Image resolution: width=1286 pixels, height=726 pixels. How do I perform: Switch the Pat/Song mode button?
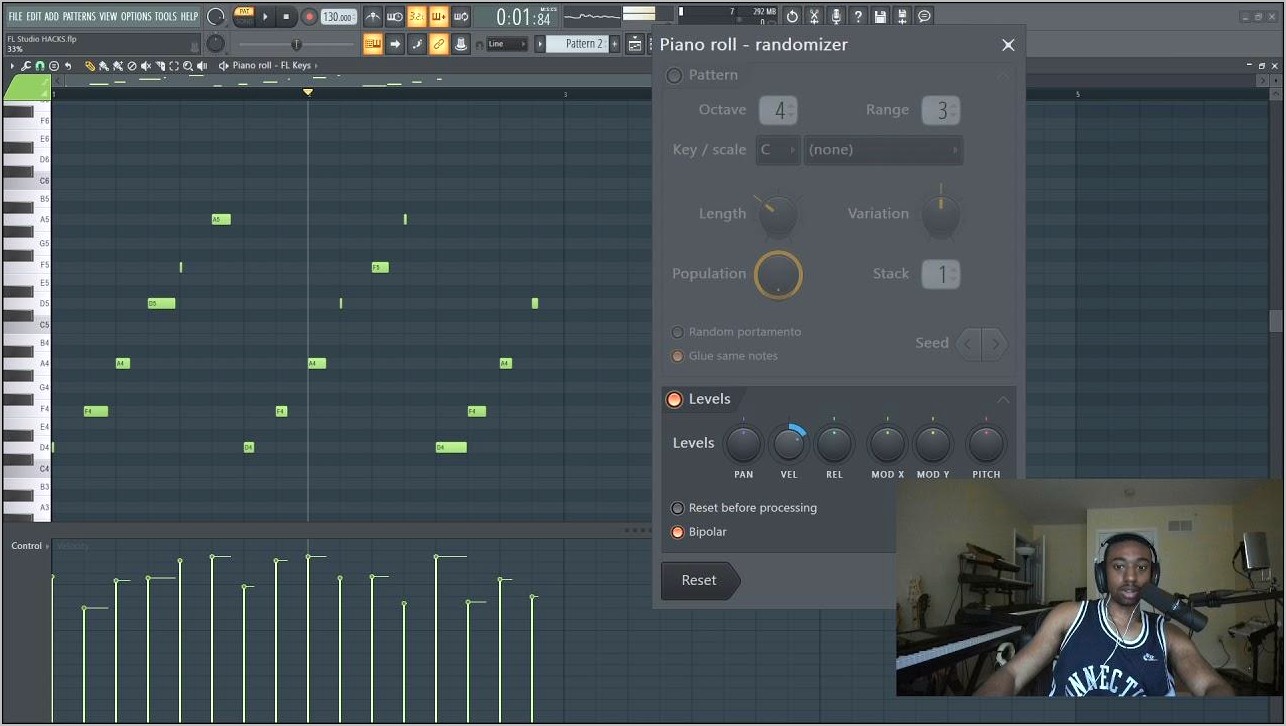(244, 16)
